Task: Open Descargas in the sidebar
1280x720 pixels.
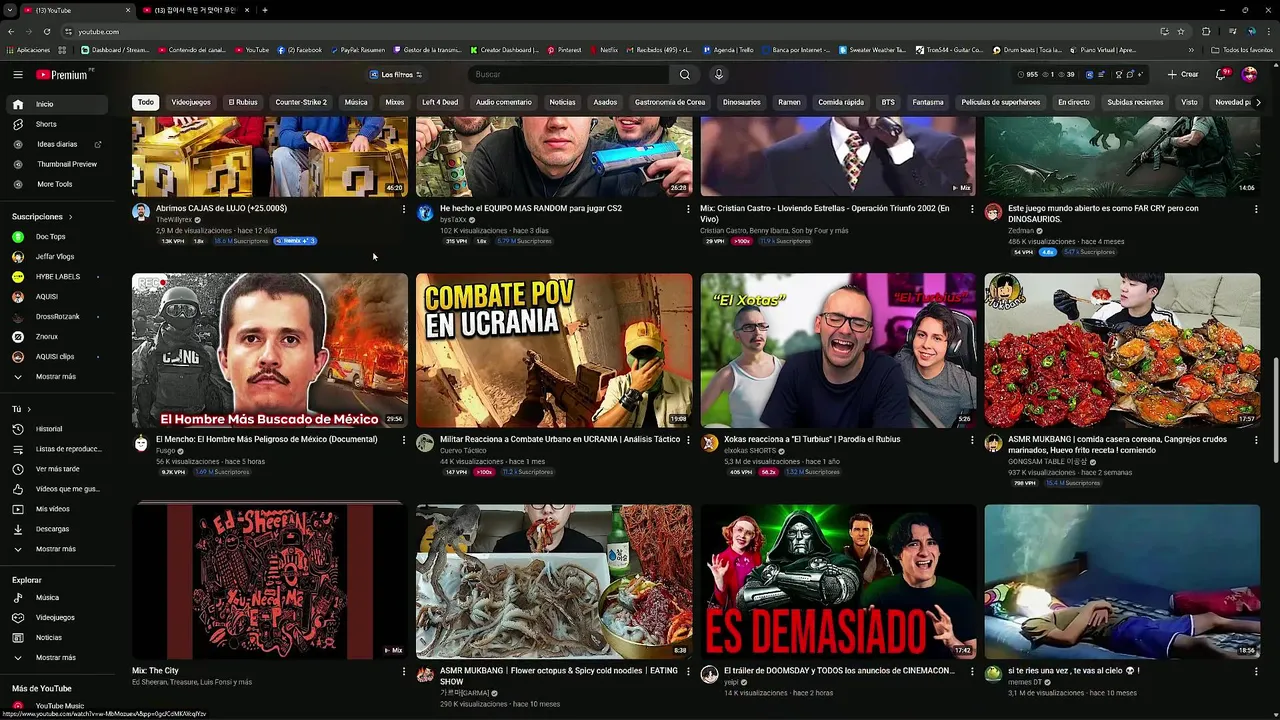Action: tap(57, 529)
